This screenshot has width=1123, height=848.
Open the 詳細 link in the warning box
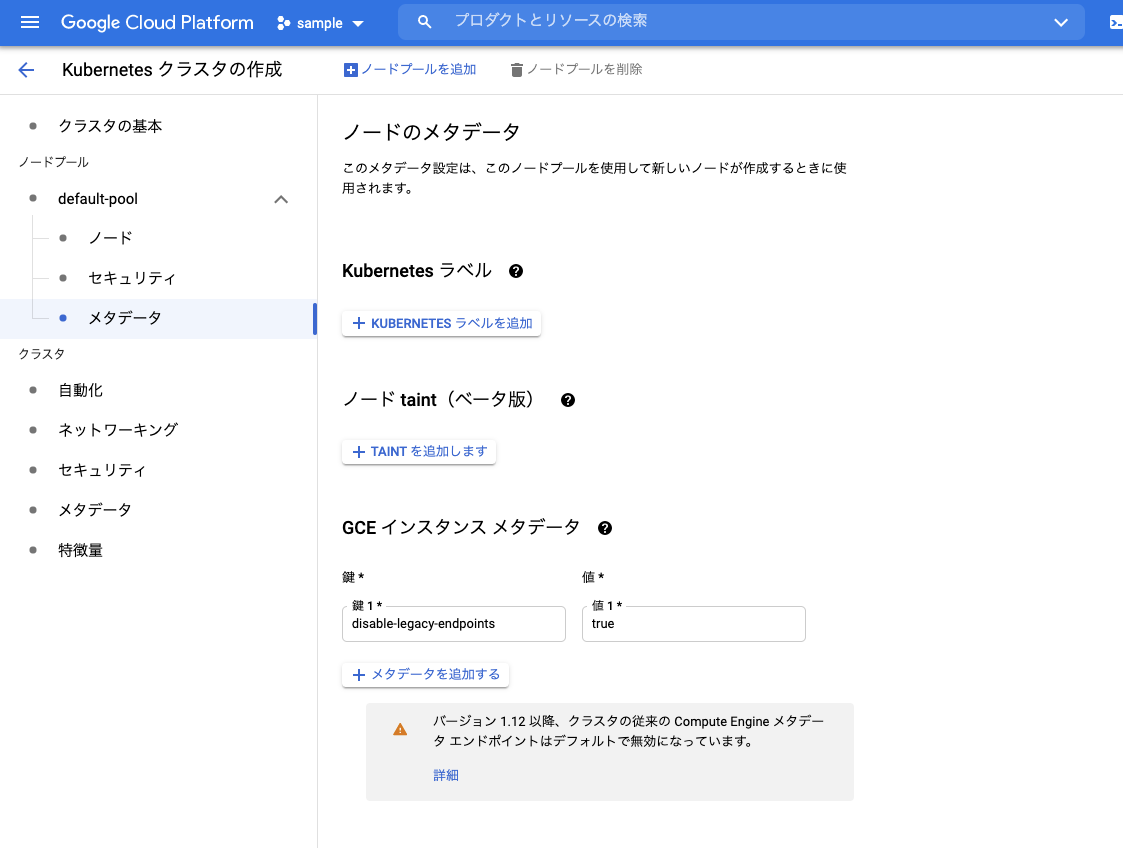[x=446, y=774]
